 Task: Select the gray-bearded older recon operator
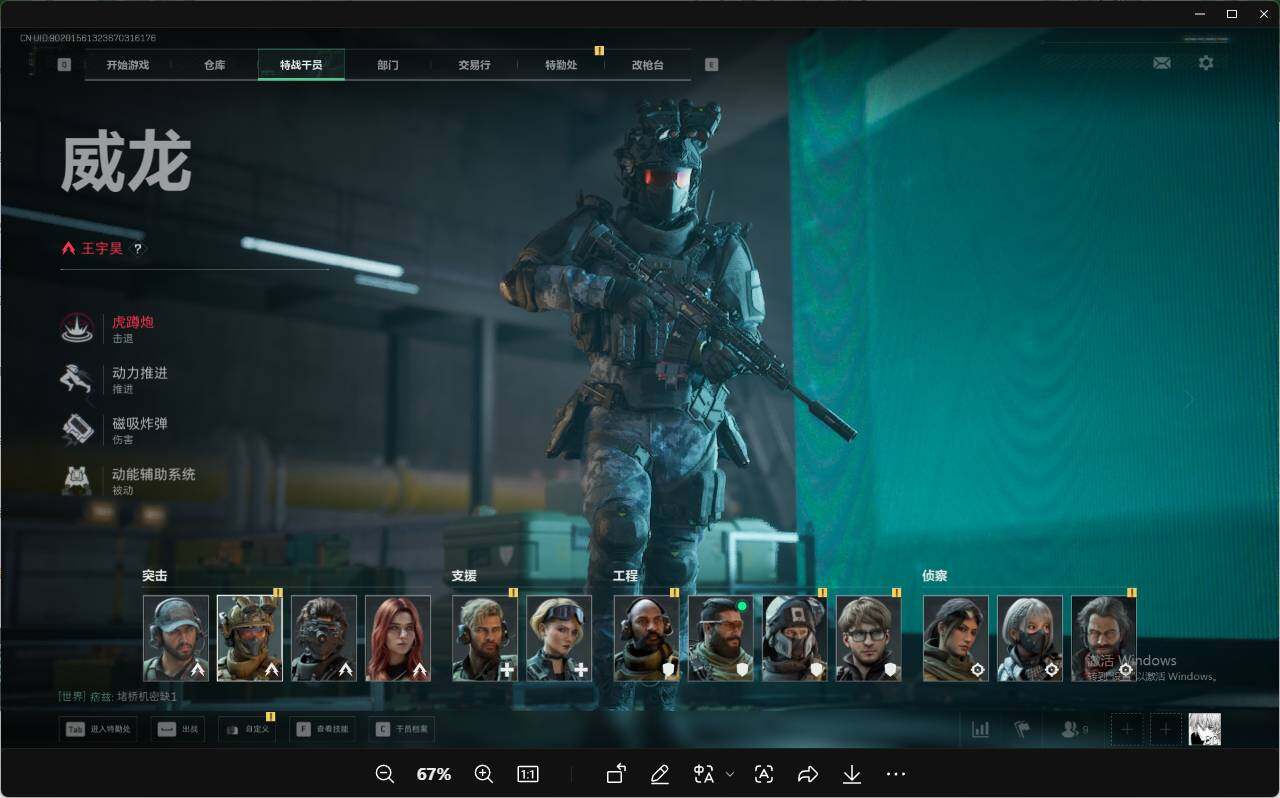[1104, 638]
